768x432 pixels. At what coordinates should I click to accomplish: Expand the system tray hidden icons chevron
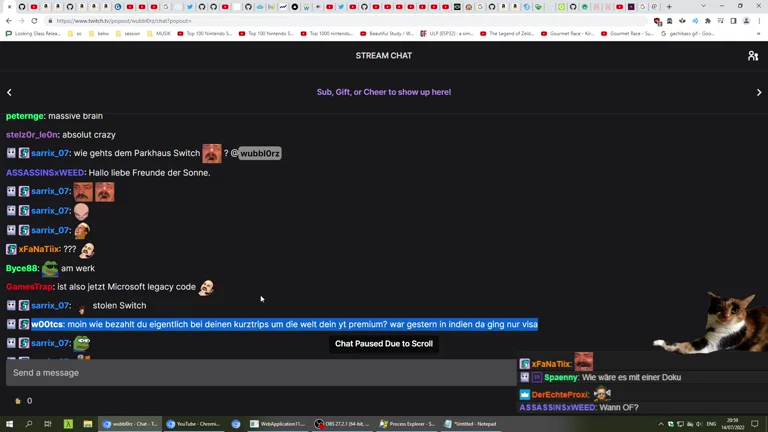pos(661,424)
